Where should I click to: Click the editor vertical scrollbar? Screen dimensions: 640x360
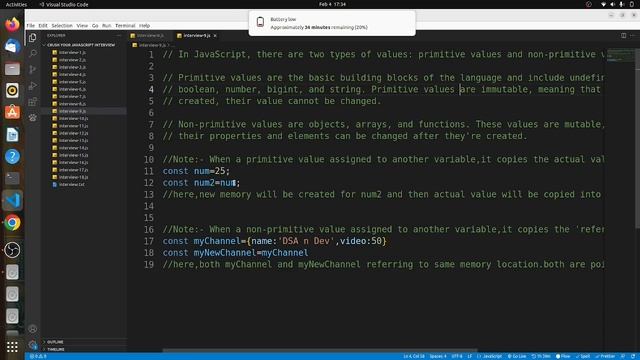point(637,139)
